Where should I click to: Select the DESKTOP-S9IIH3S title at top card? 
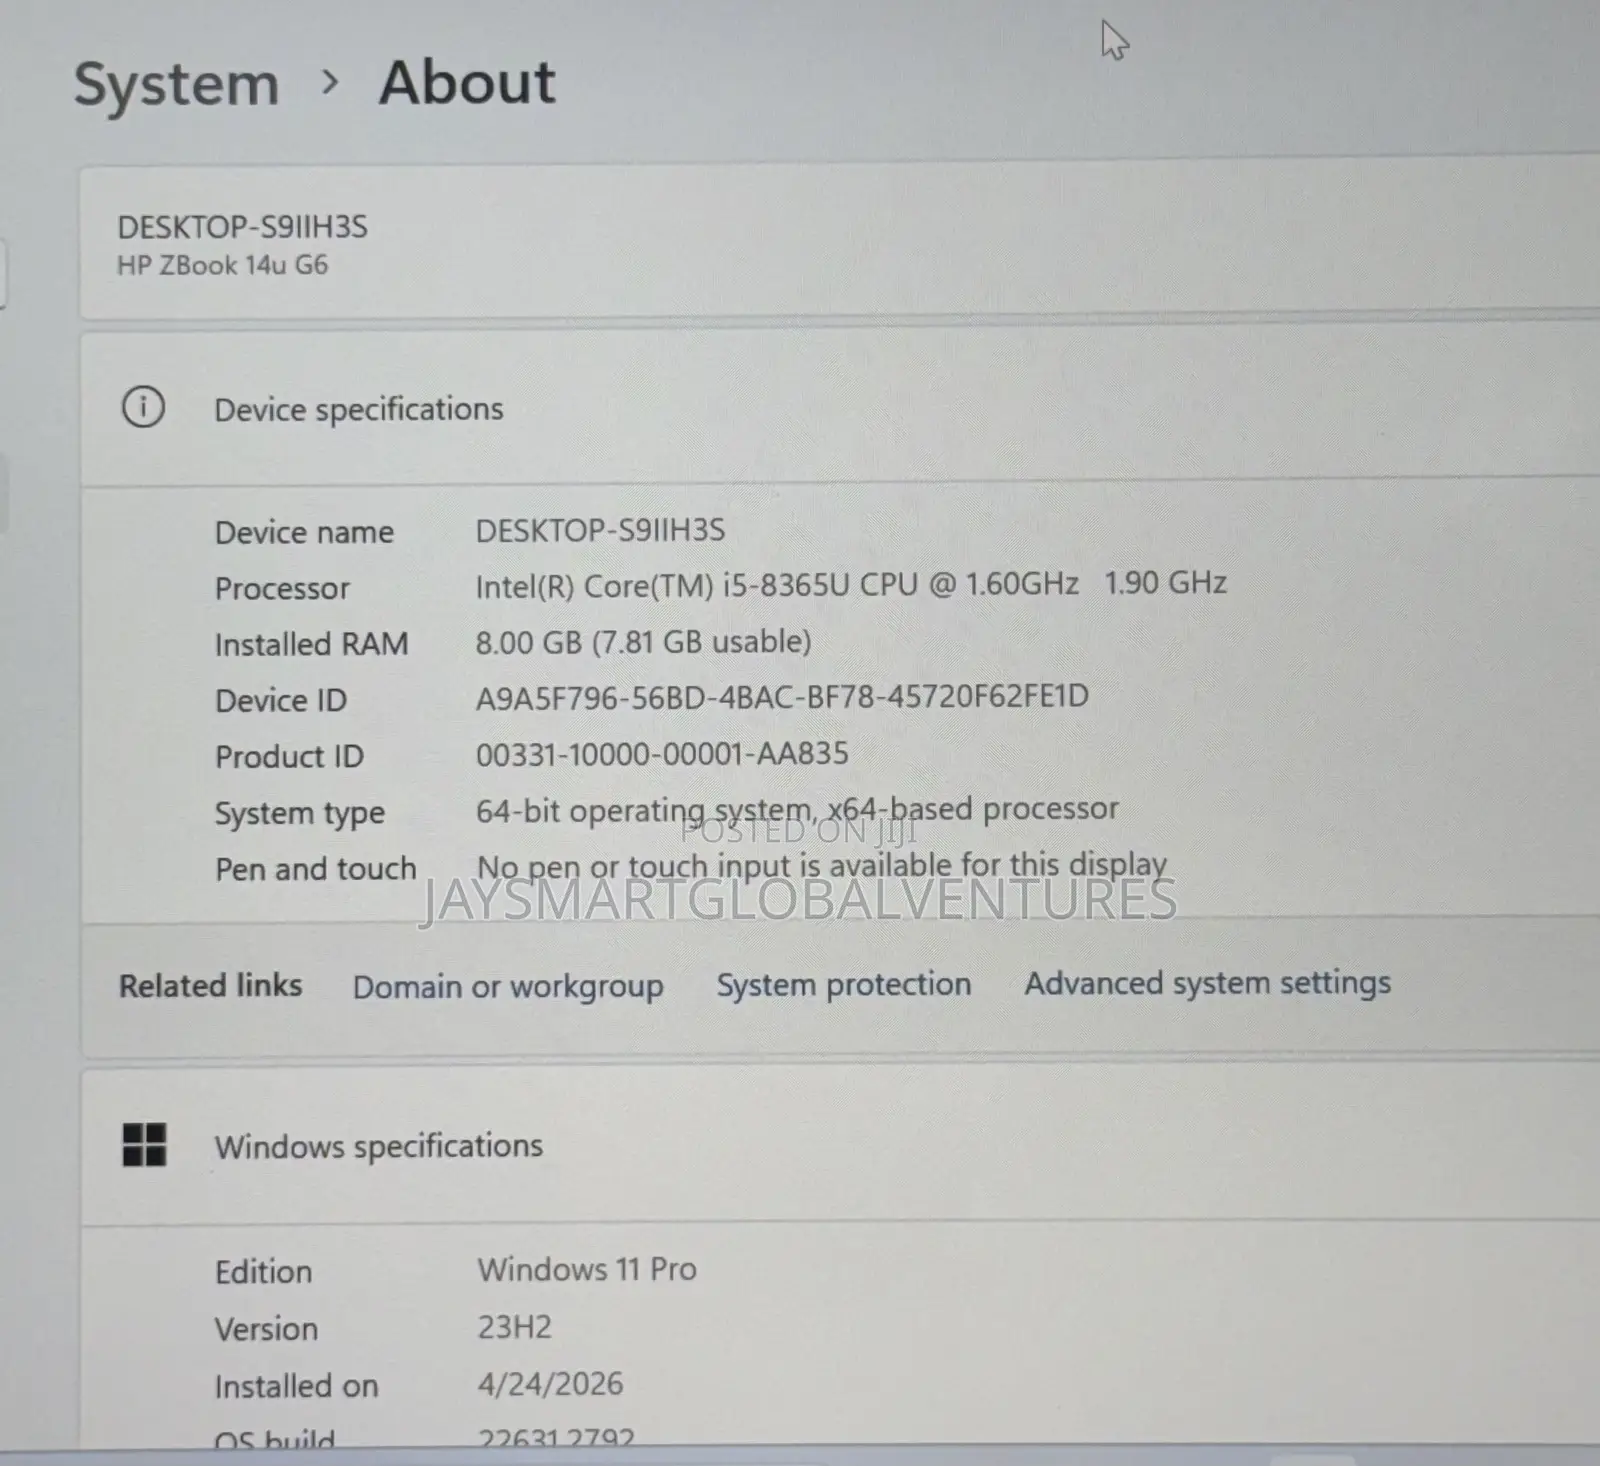pos(242,227)
